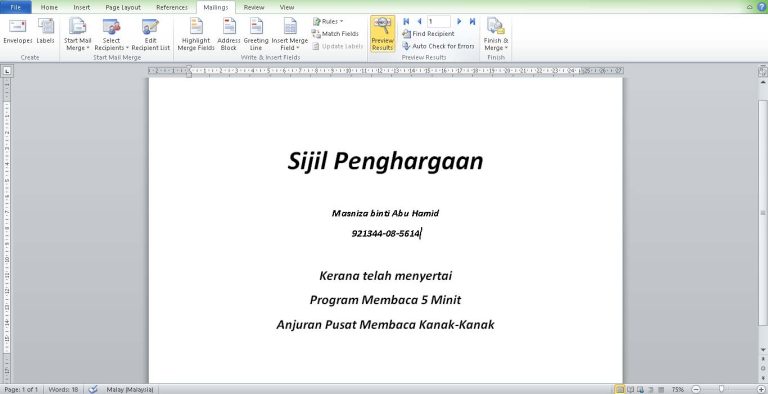Click the record number field
This screenshot has height=394, width=768.
click(x=438, y=22)
